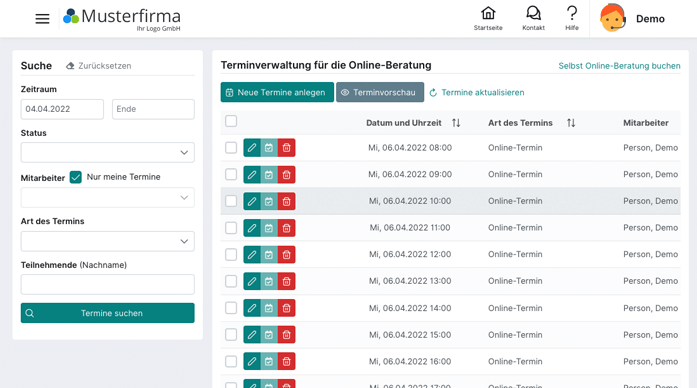This screenshot has height=388, width=697.
Task: Edit the 09:00 appointment
Action: click(x=252, y=174)
